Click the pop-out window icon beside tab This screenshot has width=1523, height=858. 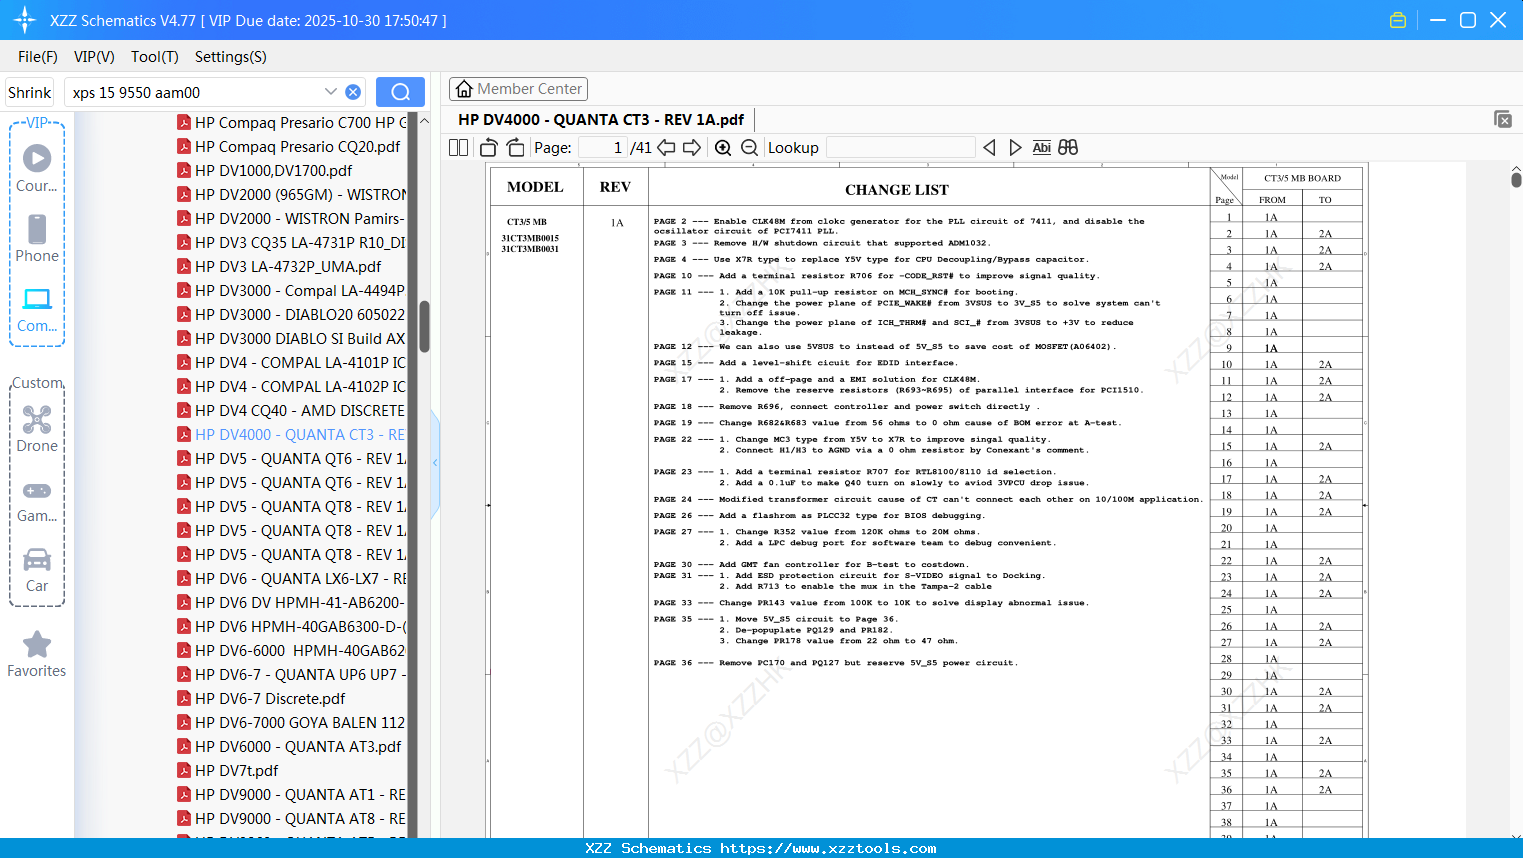pyautogui.click(x=1503, y=119)
